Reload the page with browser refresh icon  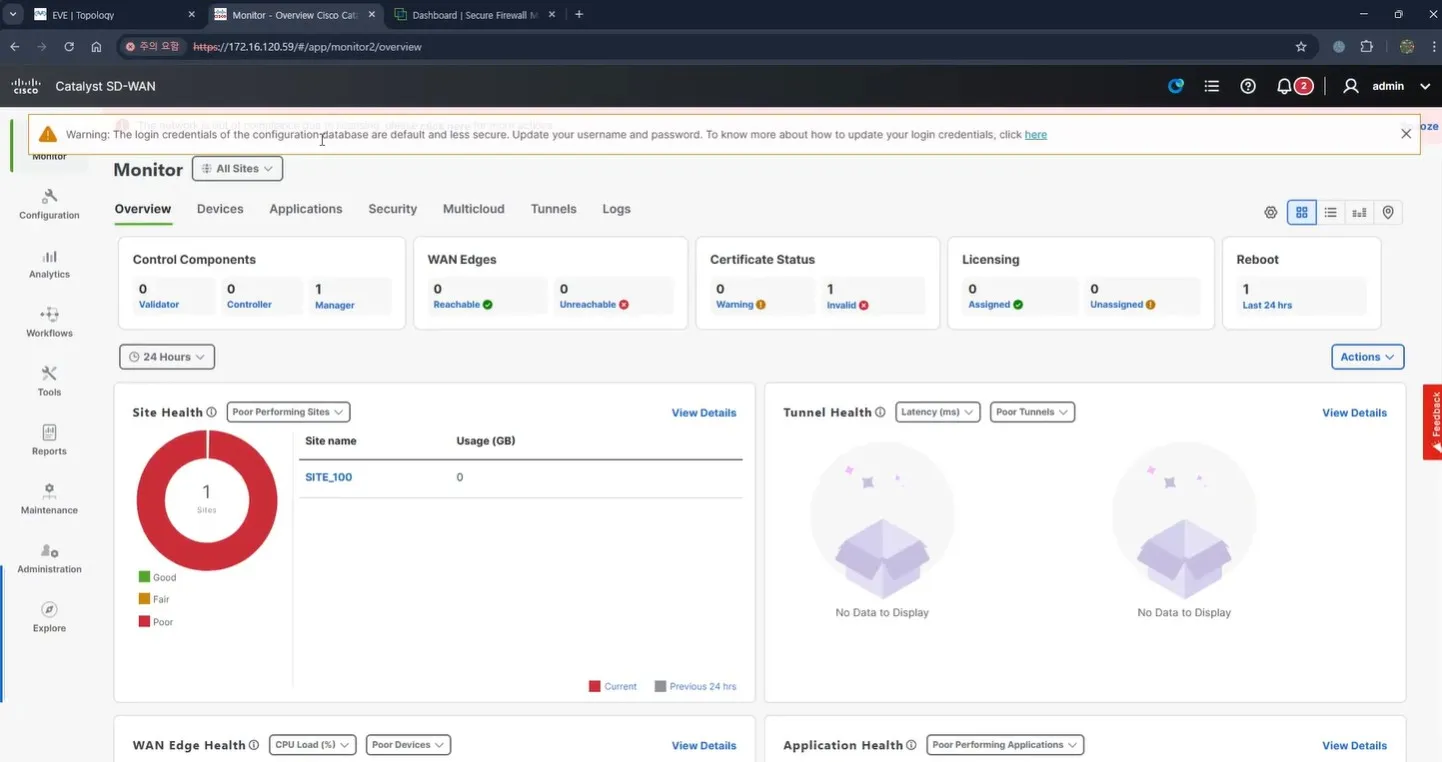[x=69, y=46]
